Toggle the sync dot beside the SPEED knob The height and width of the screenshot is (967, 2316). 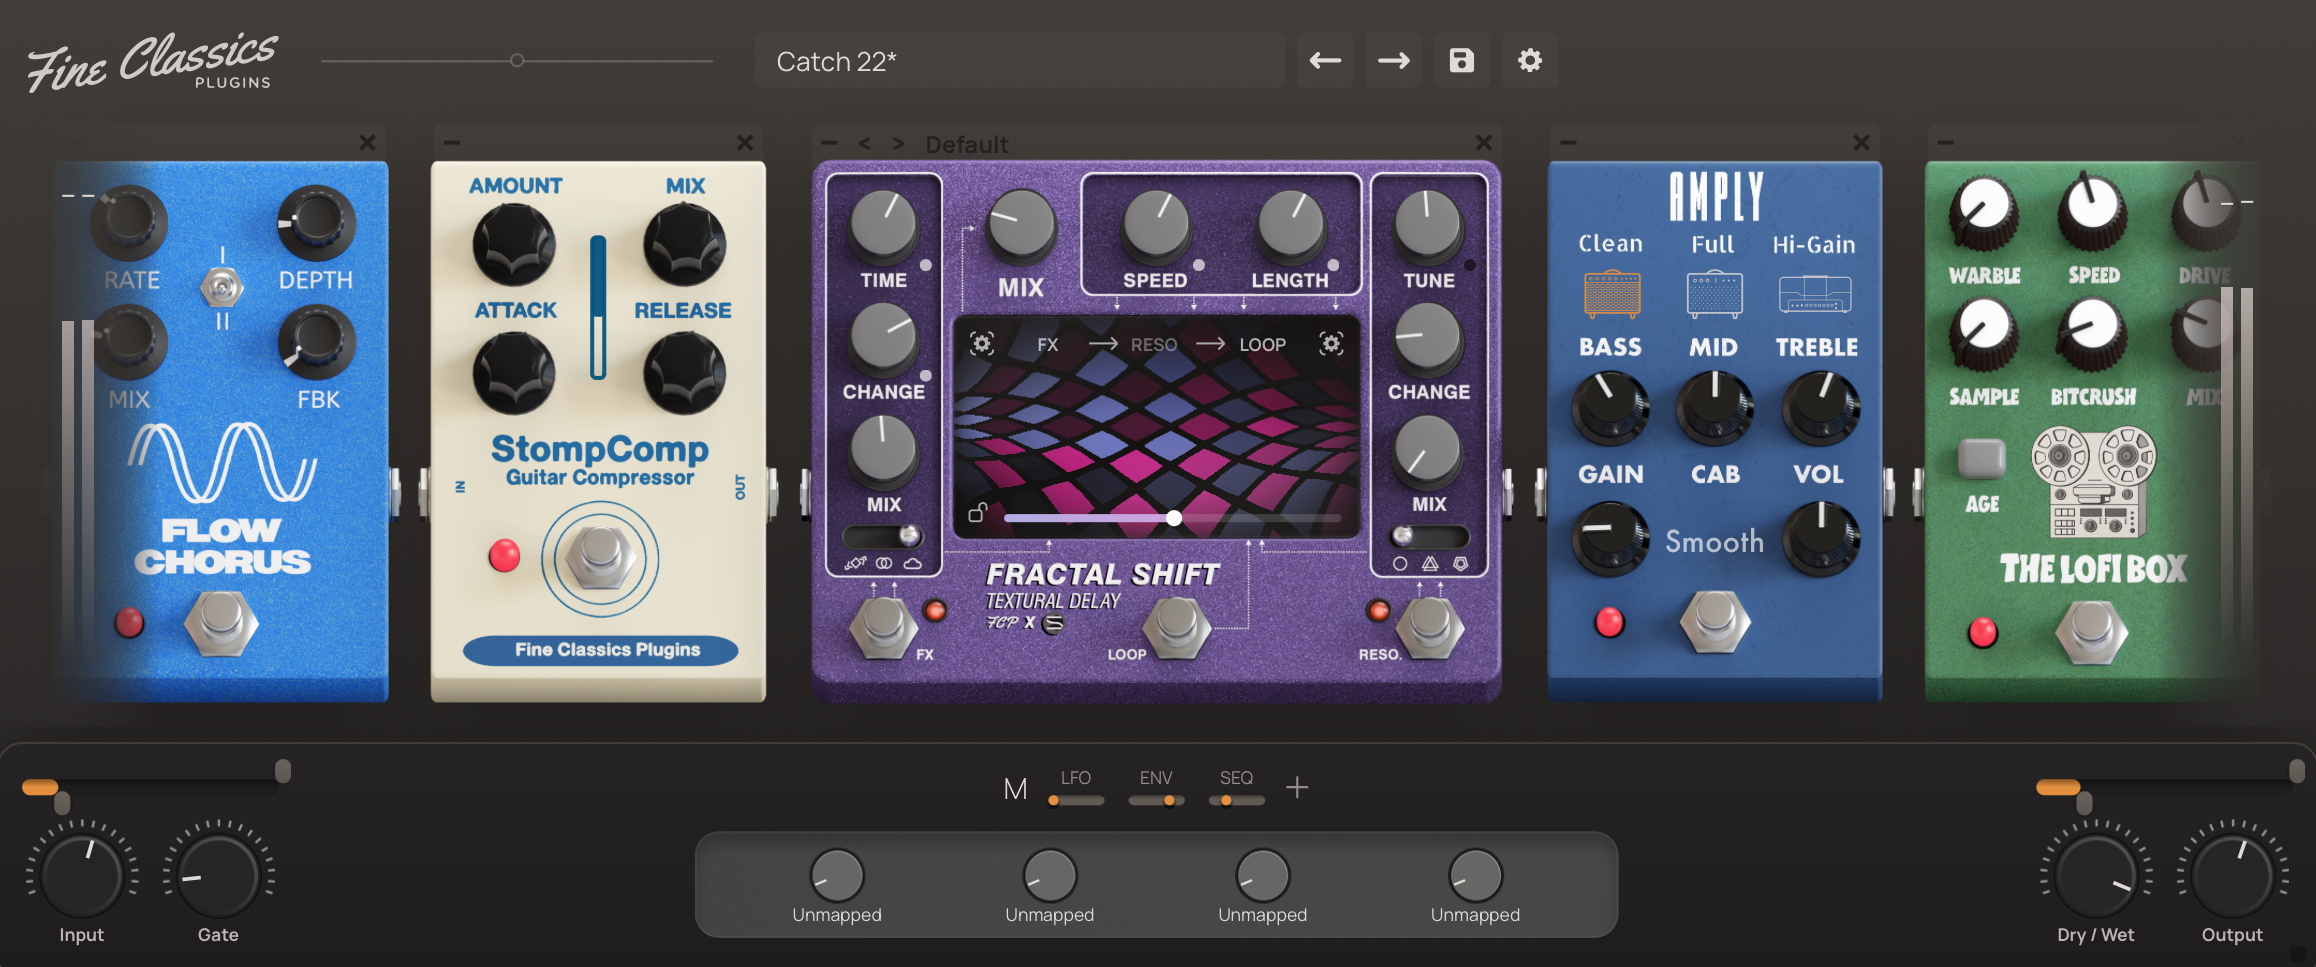(x=1199, y=265)
